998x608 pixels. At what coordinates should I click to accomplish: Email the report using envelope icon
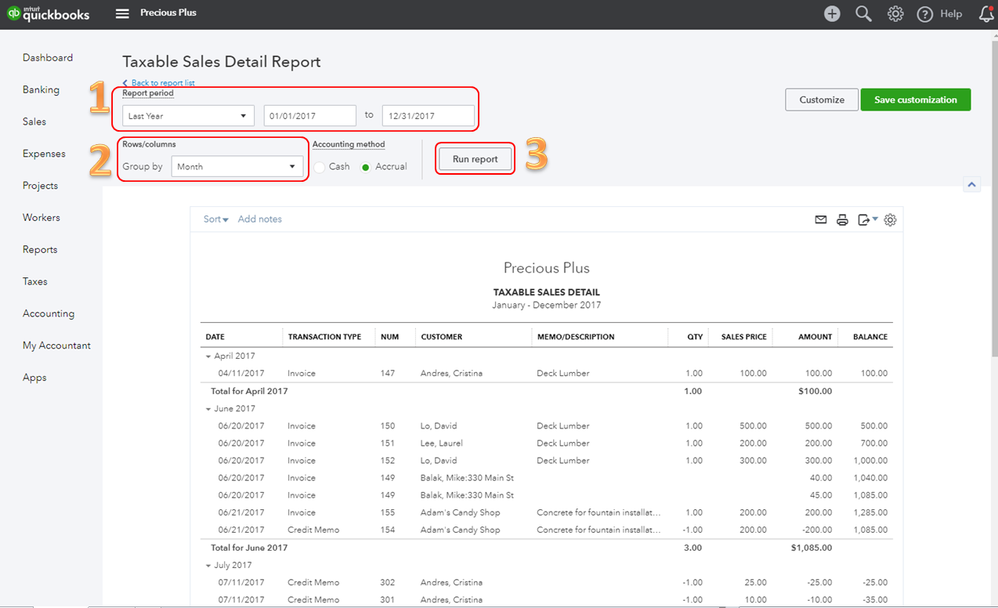click(821, 220)
